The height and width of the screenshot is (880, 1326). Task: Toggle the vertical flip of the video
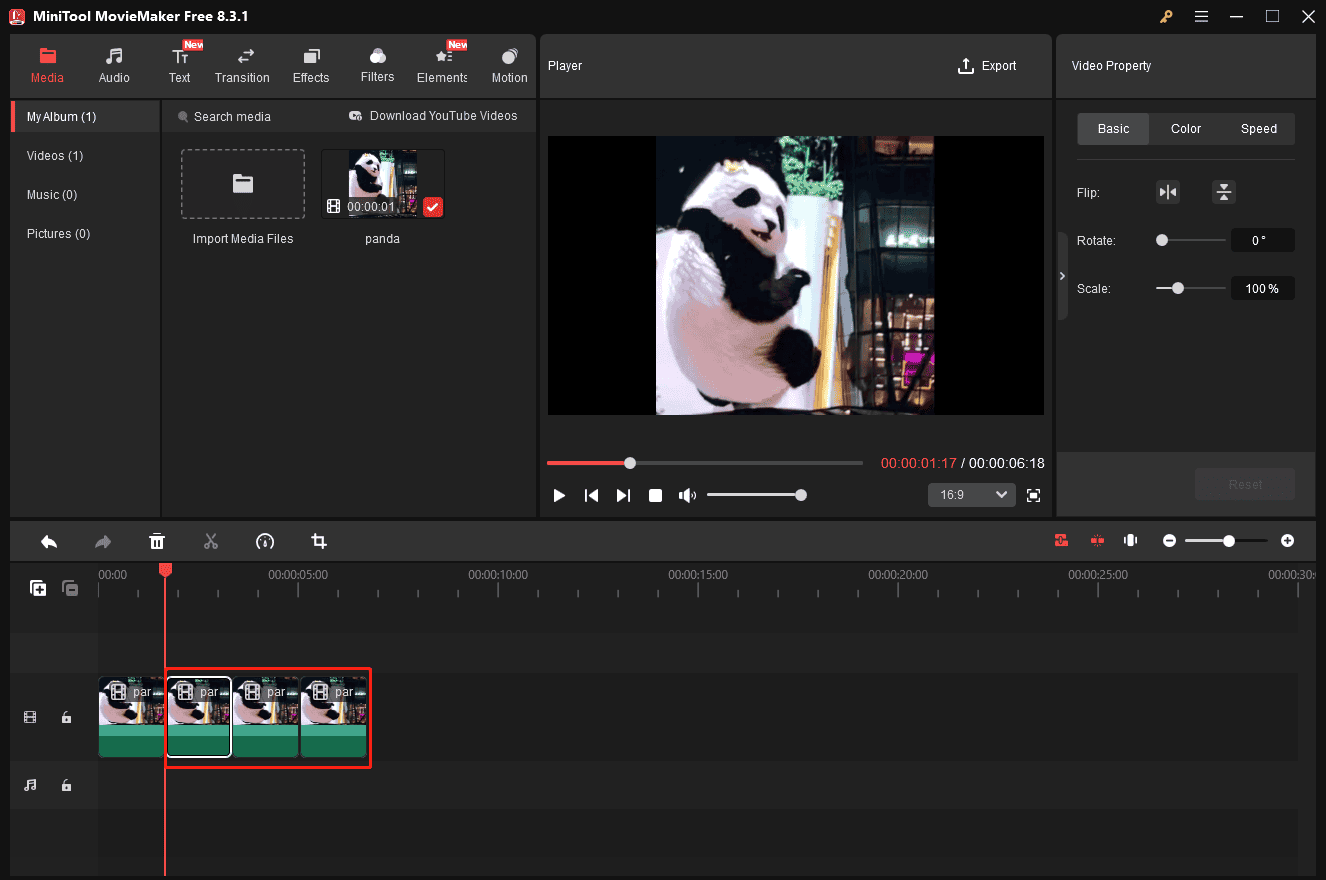[x=1224, y=191]
